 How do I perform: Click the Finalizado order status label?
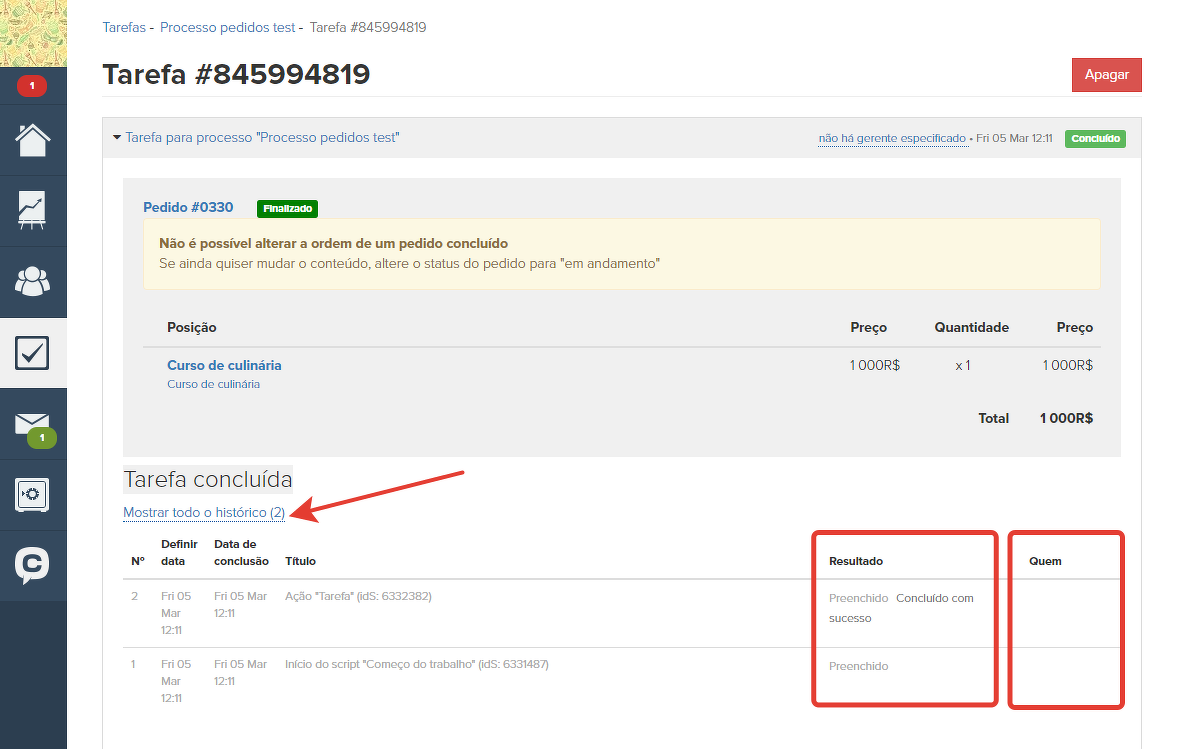287,209
